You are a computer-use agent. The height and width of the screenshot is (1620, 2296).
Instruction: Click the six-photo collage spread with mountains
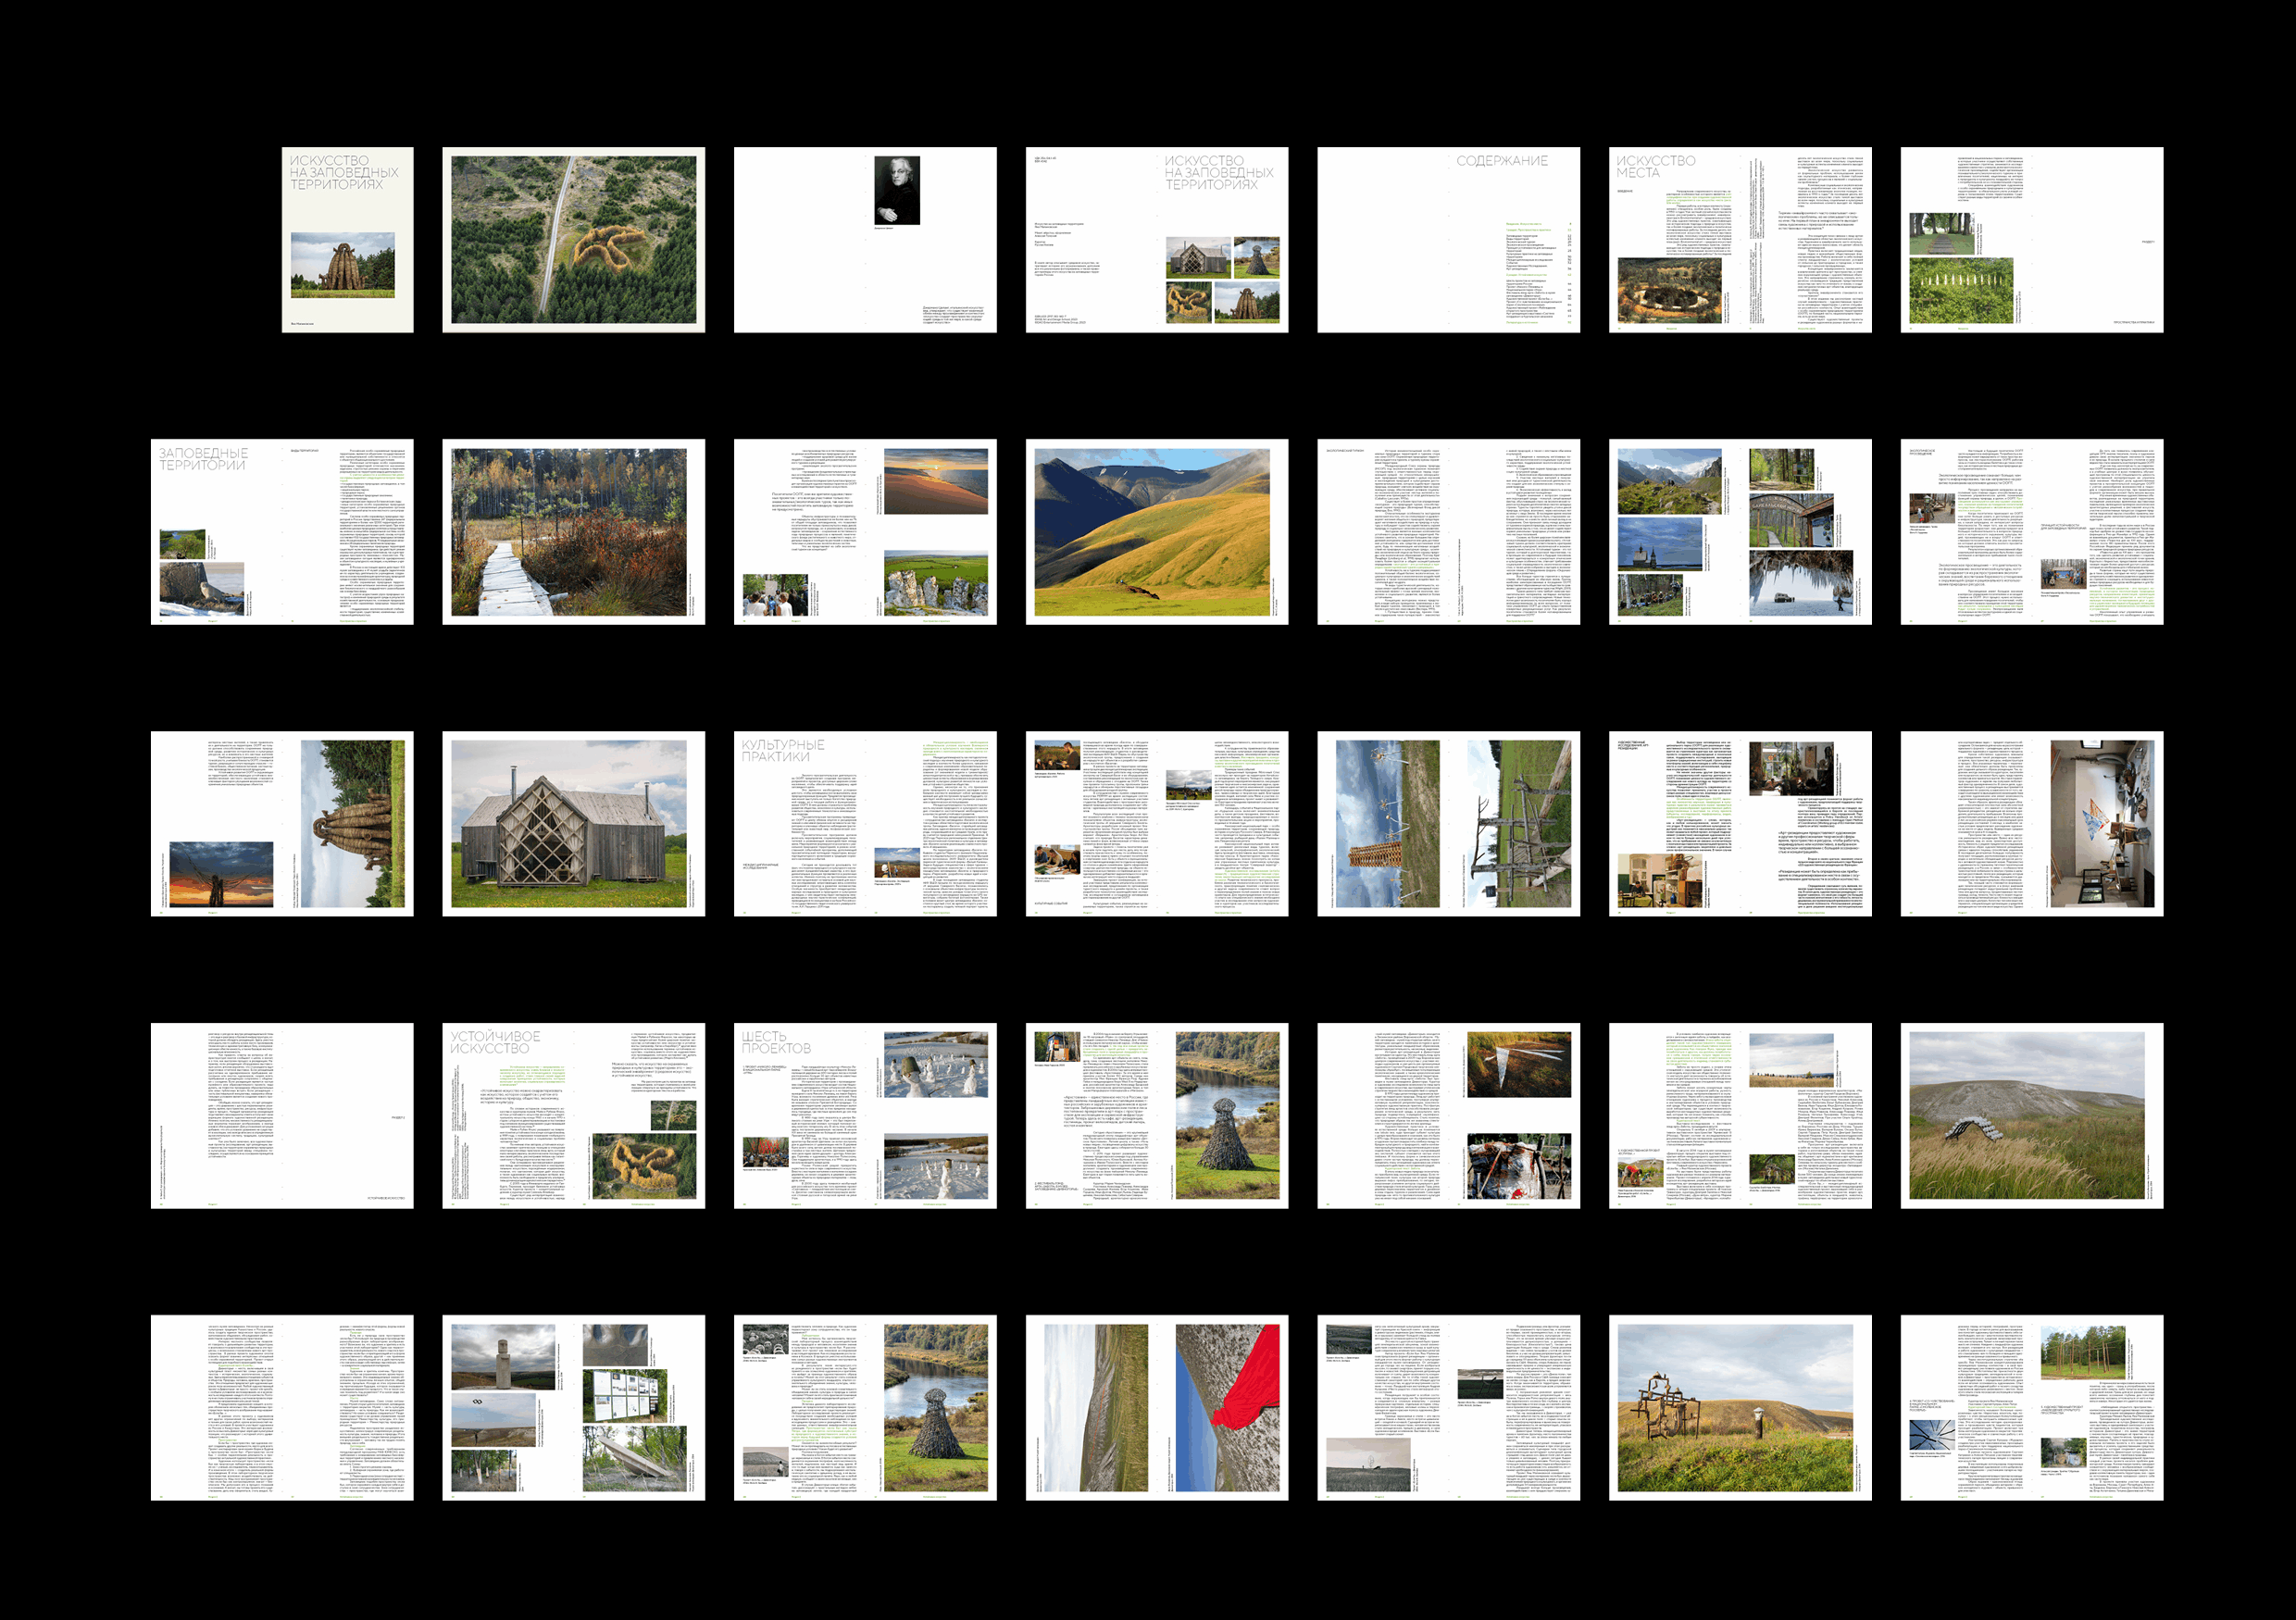pyautogui.click(x=1740, y=532)
